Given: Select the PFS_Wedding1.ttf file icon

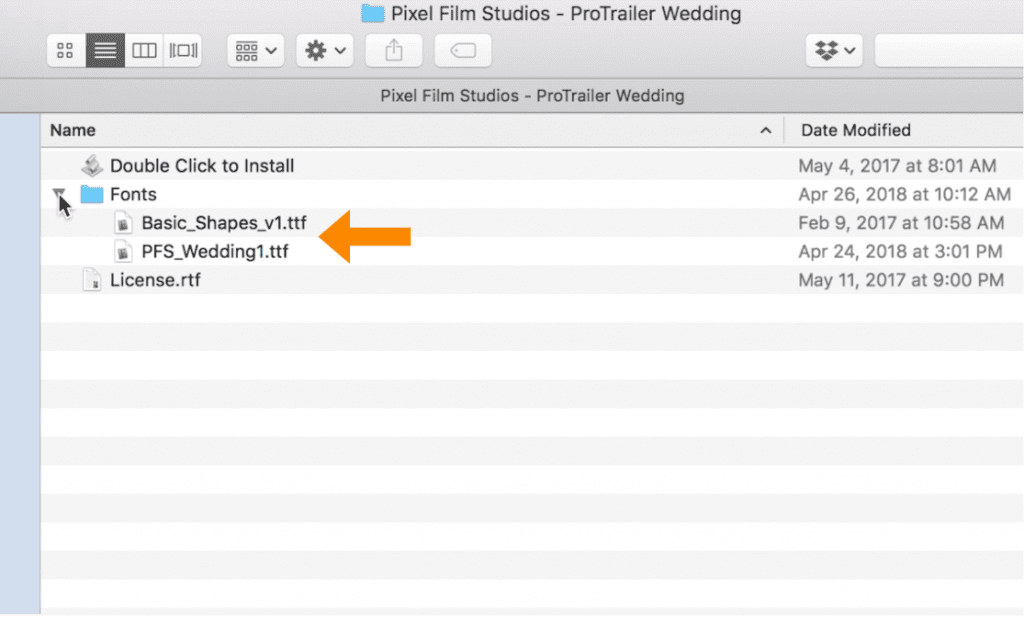Looking at the screenshot, I should 123,252.
